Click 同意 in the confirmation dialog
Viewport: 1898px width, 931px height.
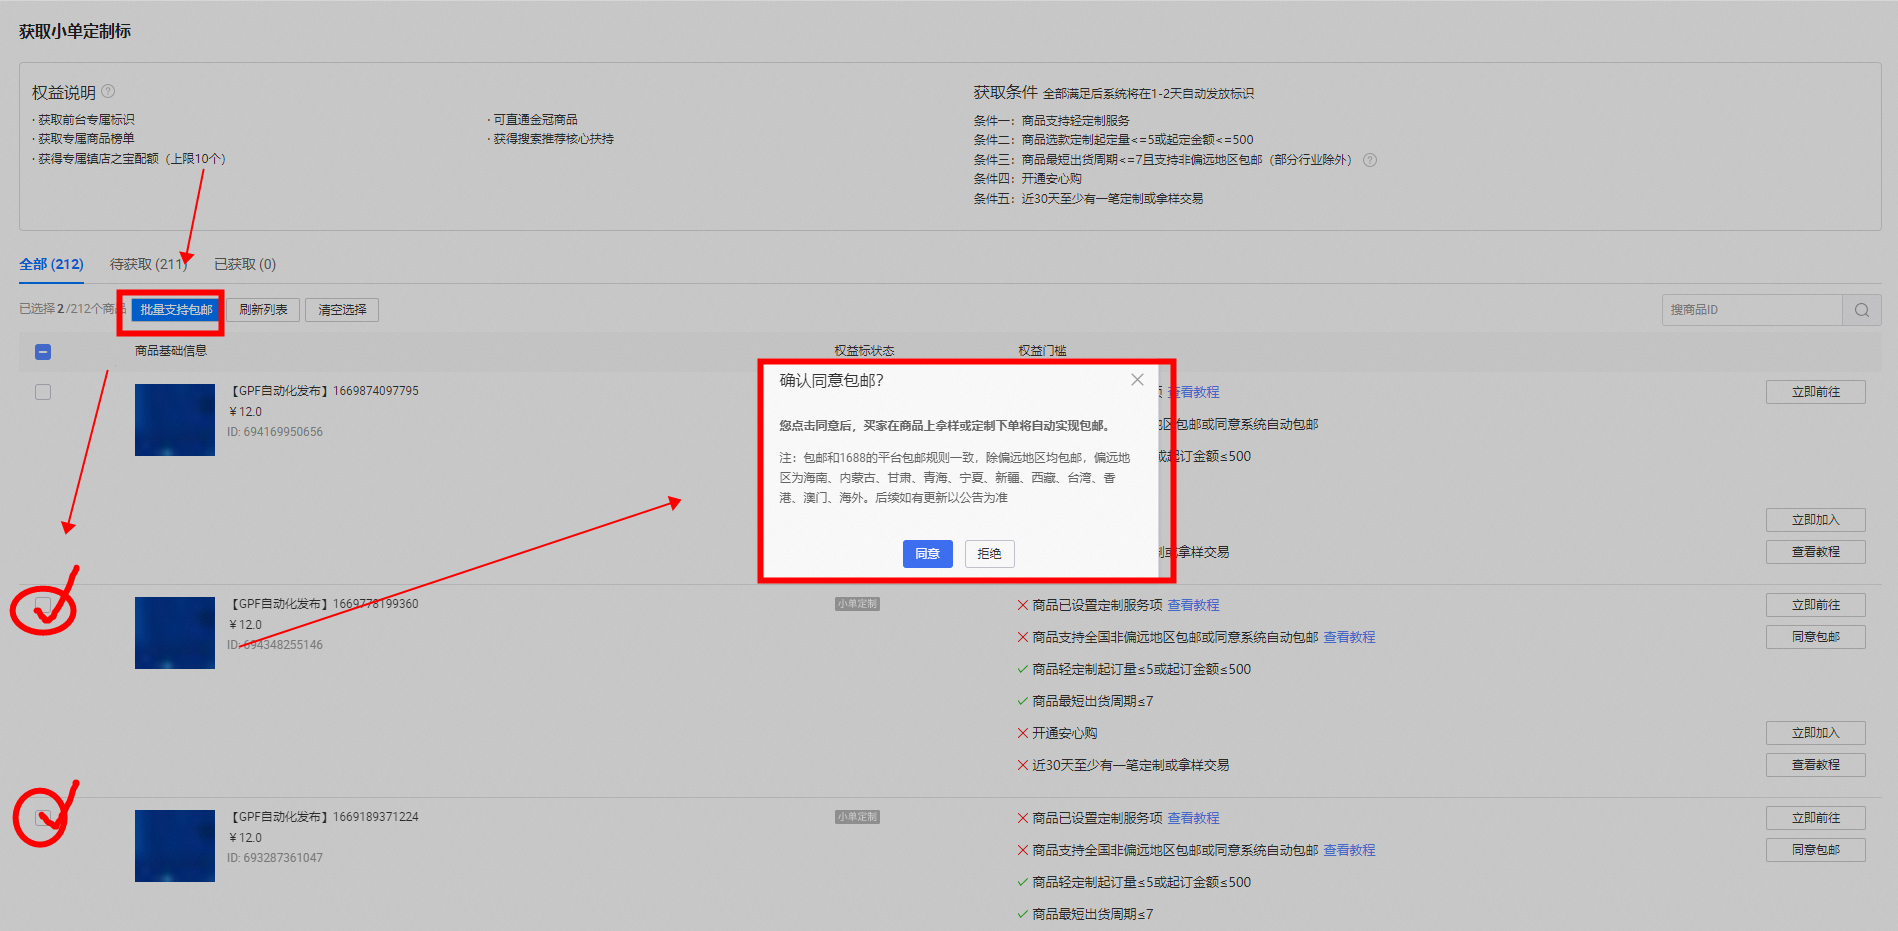[927, 553]
